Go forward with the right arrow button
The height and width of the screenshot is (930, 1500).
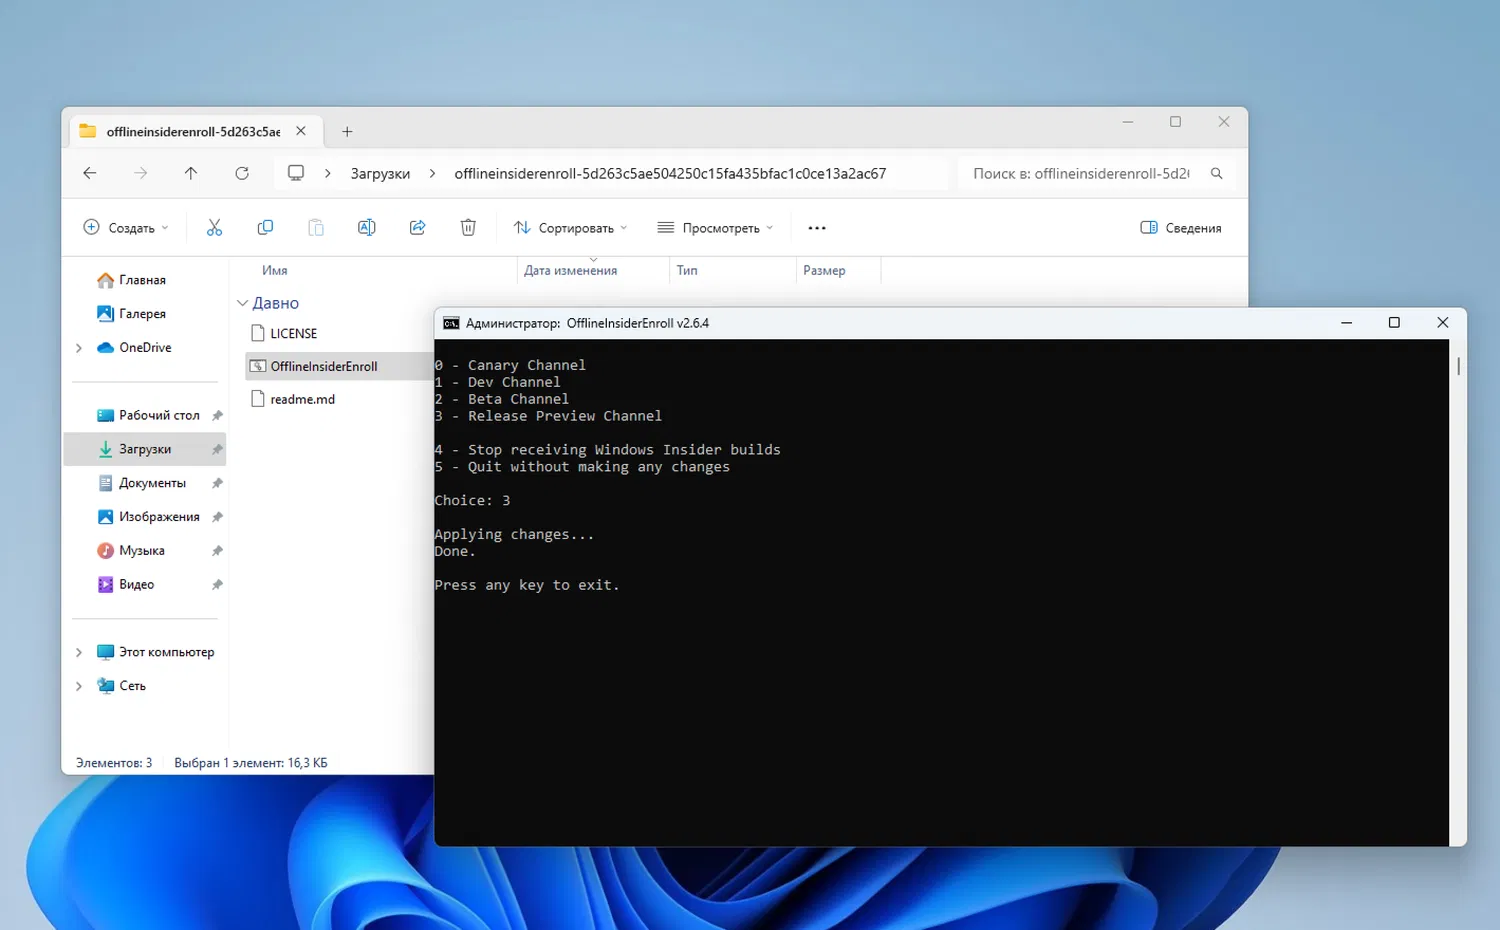(x=141, y=173)
